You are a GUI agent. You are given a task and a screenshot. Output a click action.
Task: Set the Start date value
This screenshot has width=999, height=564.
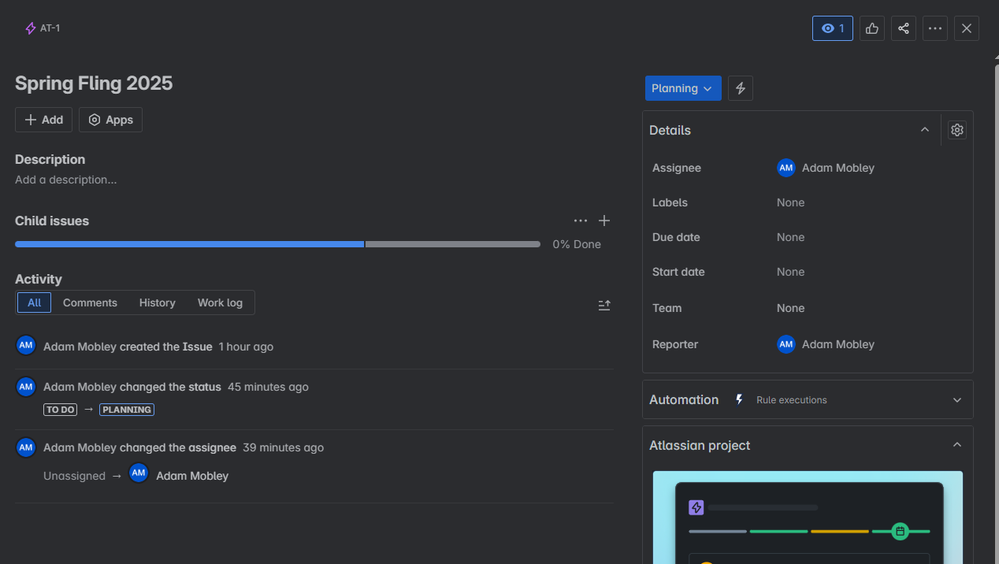point(791,271)
